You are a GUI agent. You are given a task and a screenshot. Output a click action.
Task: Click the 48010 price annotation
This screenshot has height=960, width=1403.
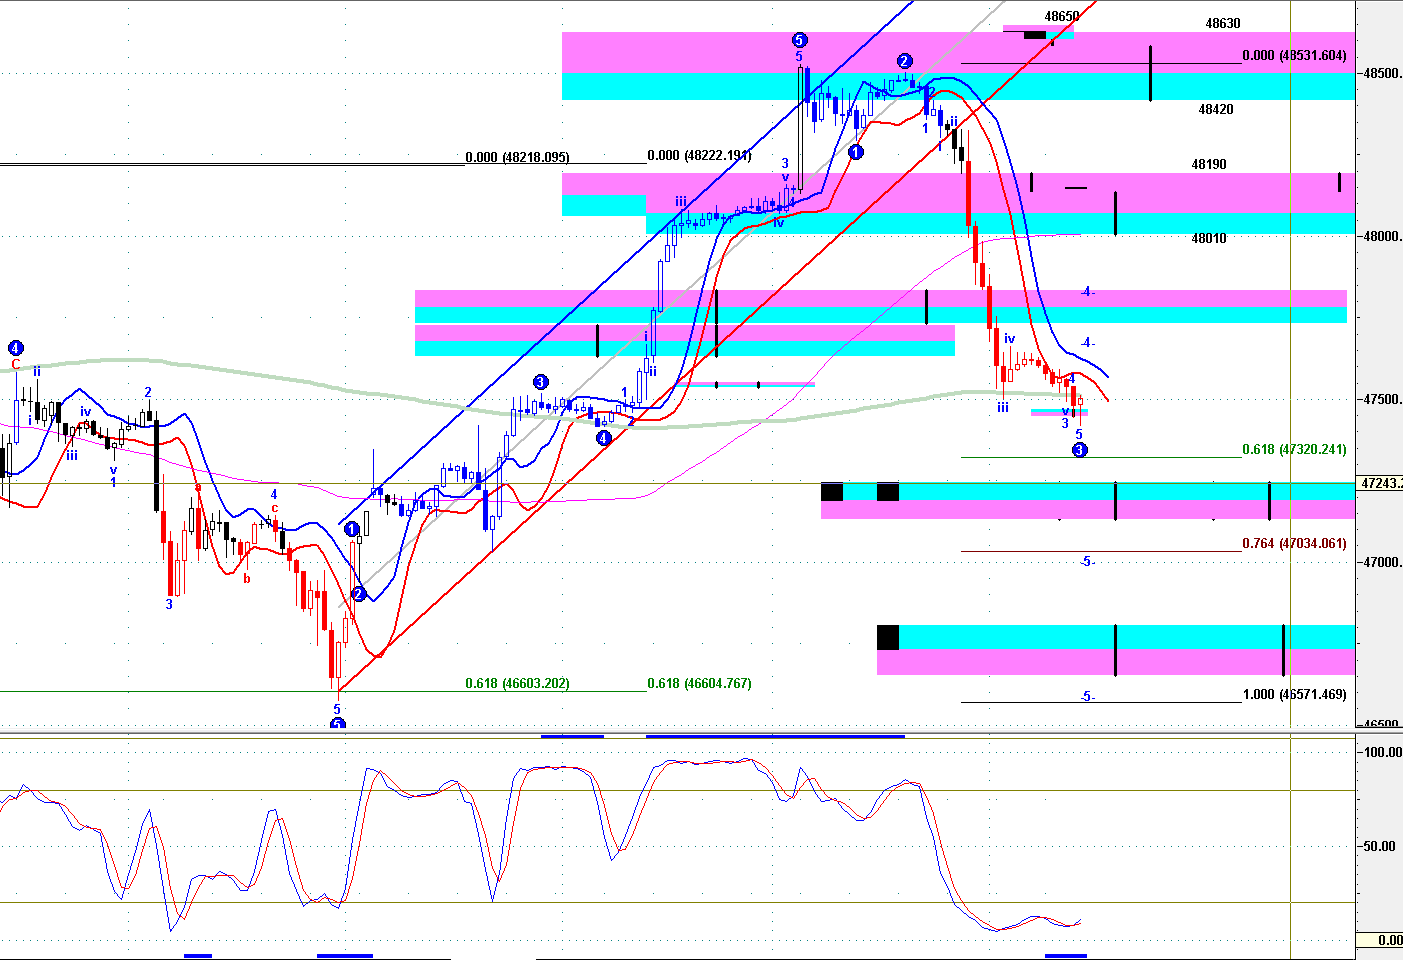[1209, 239]
